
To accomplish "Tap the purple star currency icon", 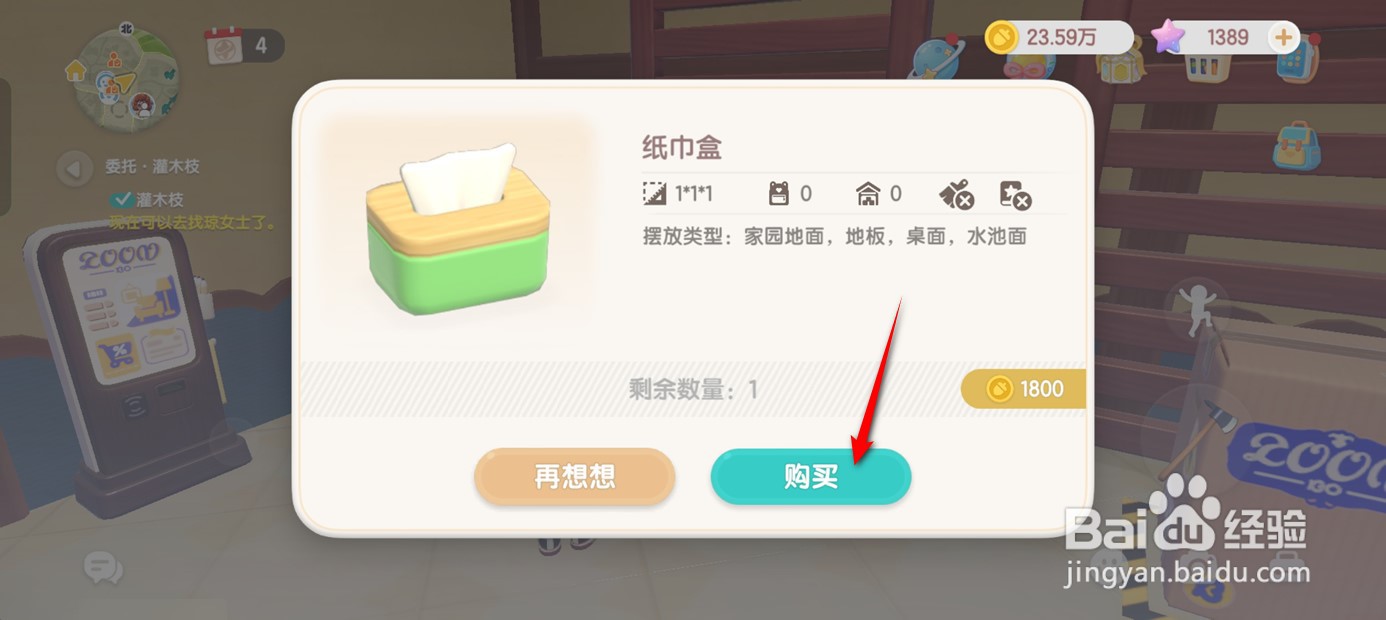I will pos(1167,38).
